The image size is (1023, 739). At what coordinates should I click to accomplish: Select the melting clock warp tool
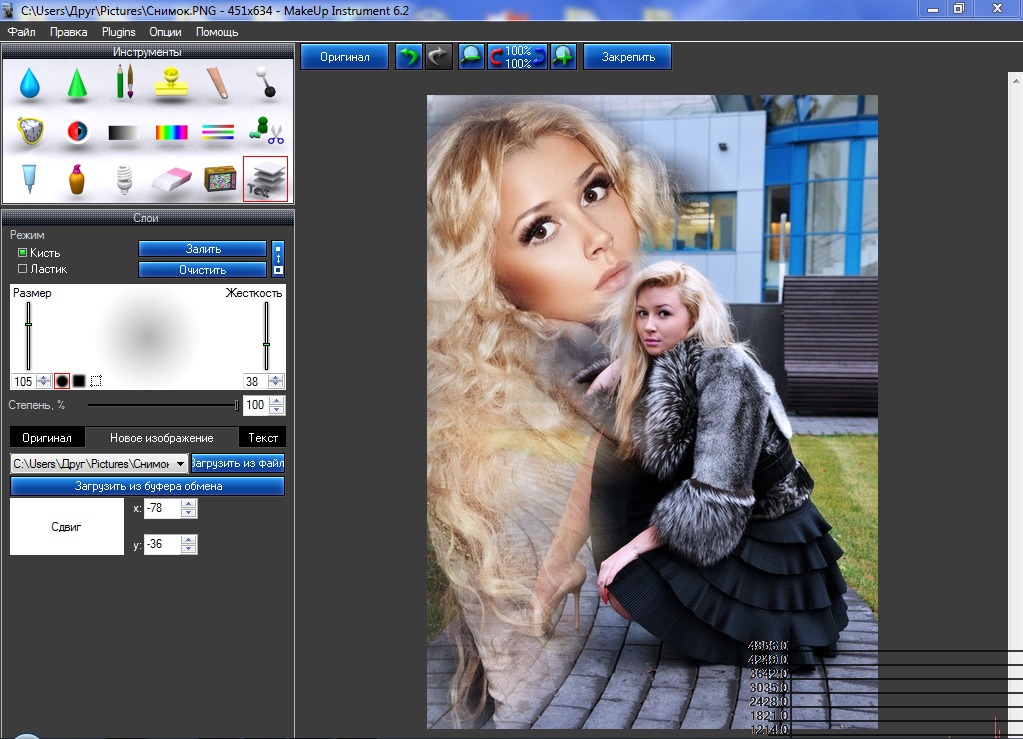29,131
